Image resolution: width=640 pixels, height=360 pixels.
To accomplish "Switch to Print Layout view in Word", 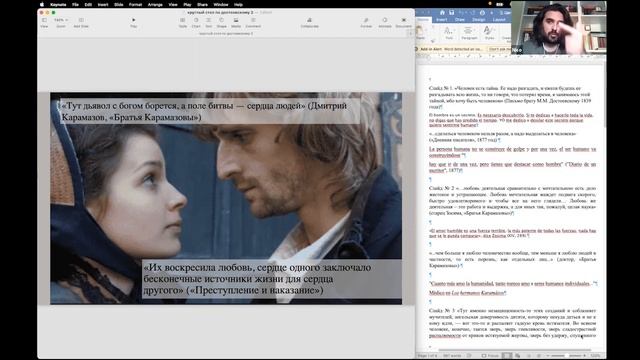I will [507, 356].
